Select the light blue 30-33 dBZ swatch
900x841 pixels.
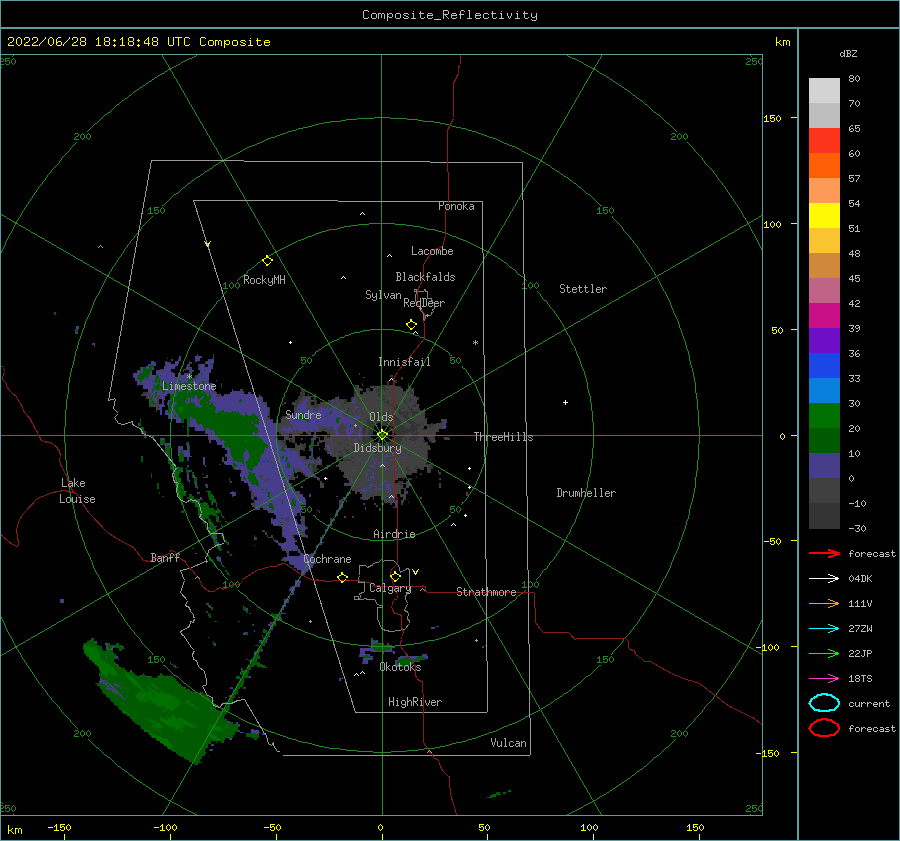(824, 390)
